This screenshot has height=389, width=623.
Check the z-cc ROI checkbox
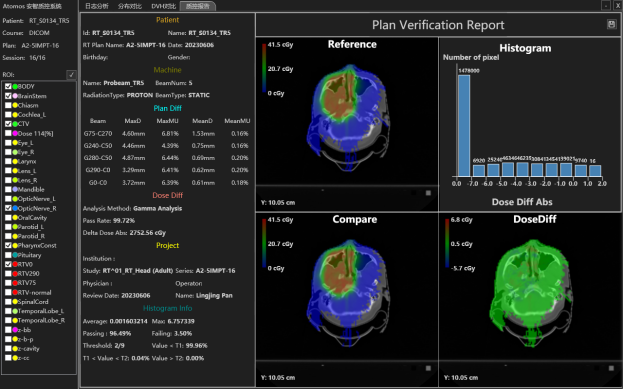pos(8,358)
